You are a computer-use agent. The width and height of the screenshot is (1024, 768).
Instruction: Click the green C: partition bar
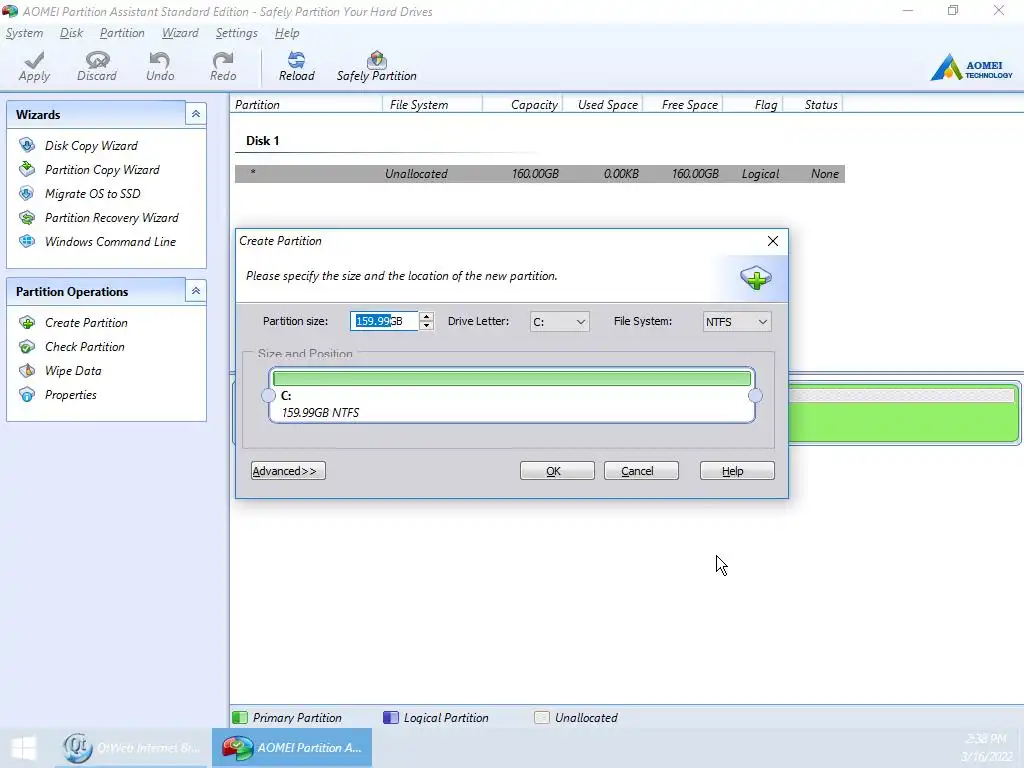[x=512, y=379]
